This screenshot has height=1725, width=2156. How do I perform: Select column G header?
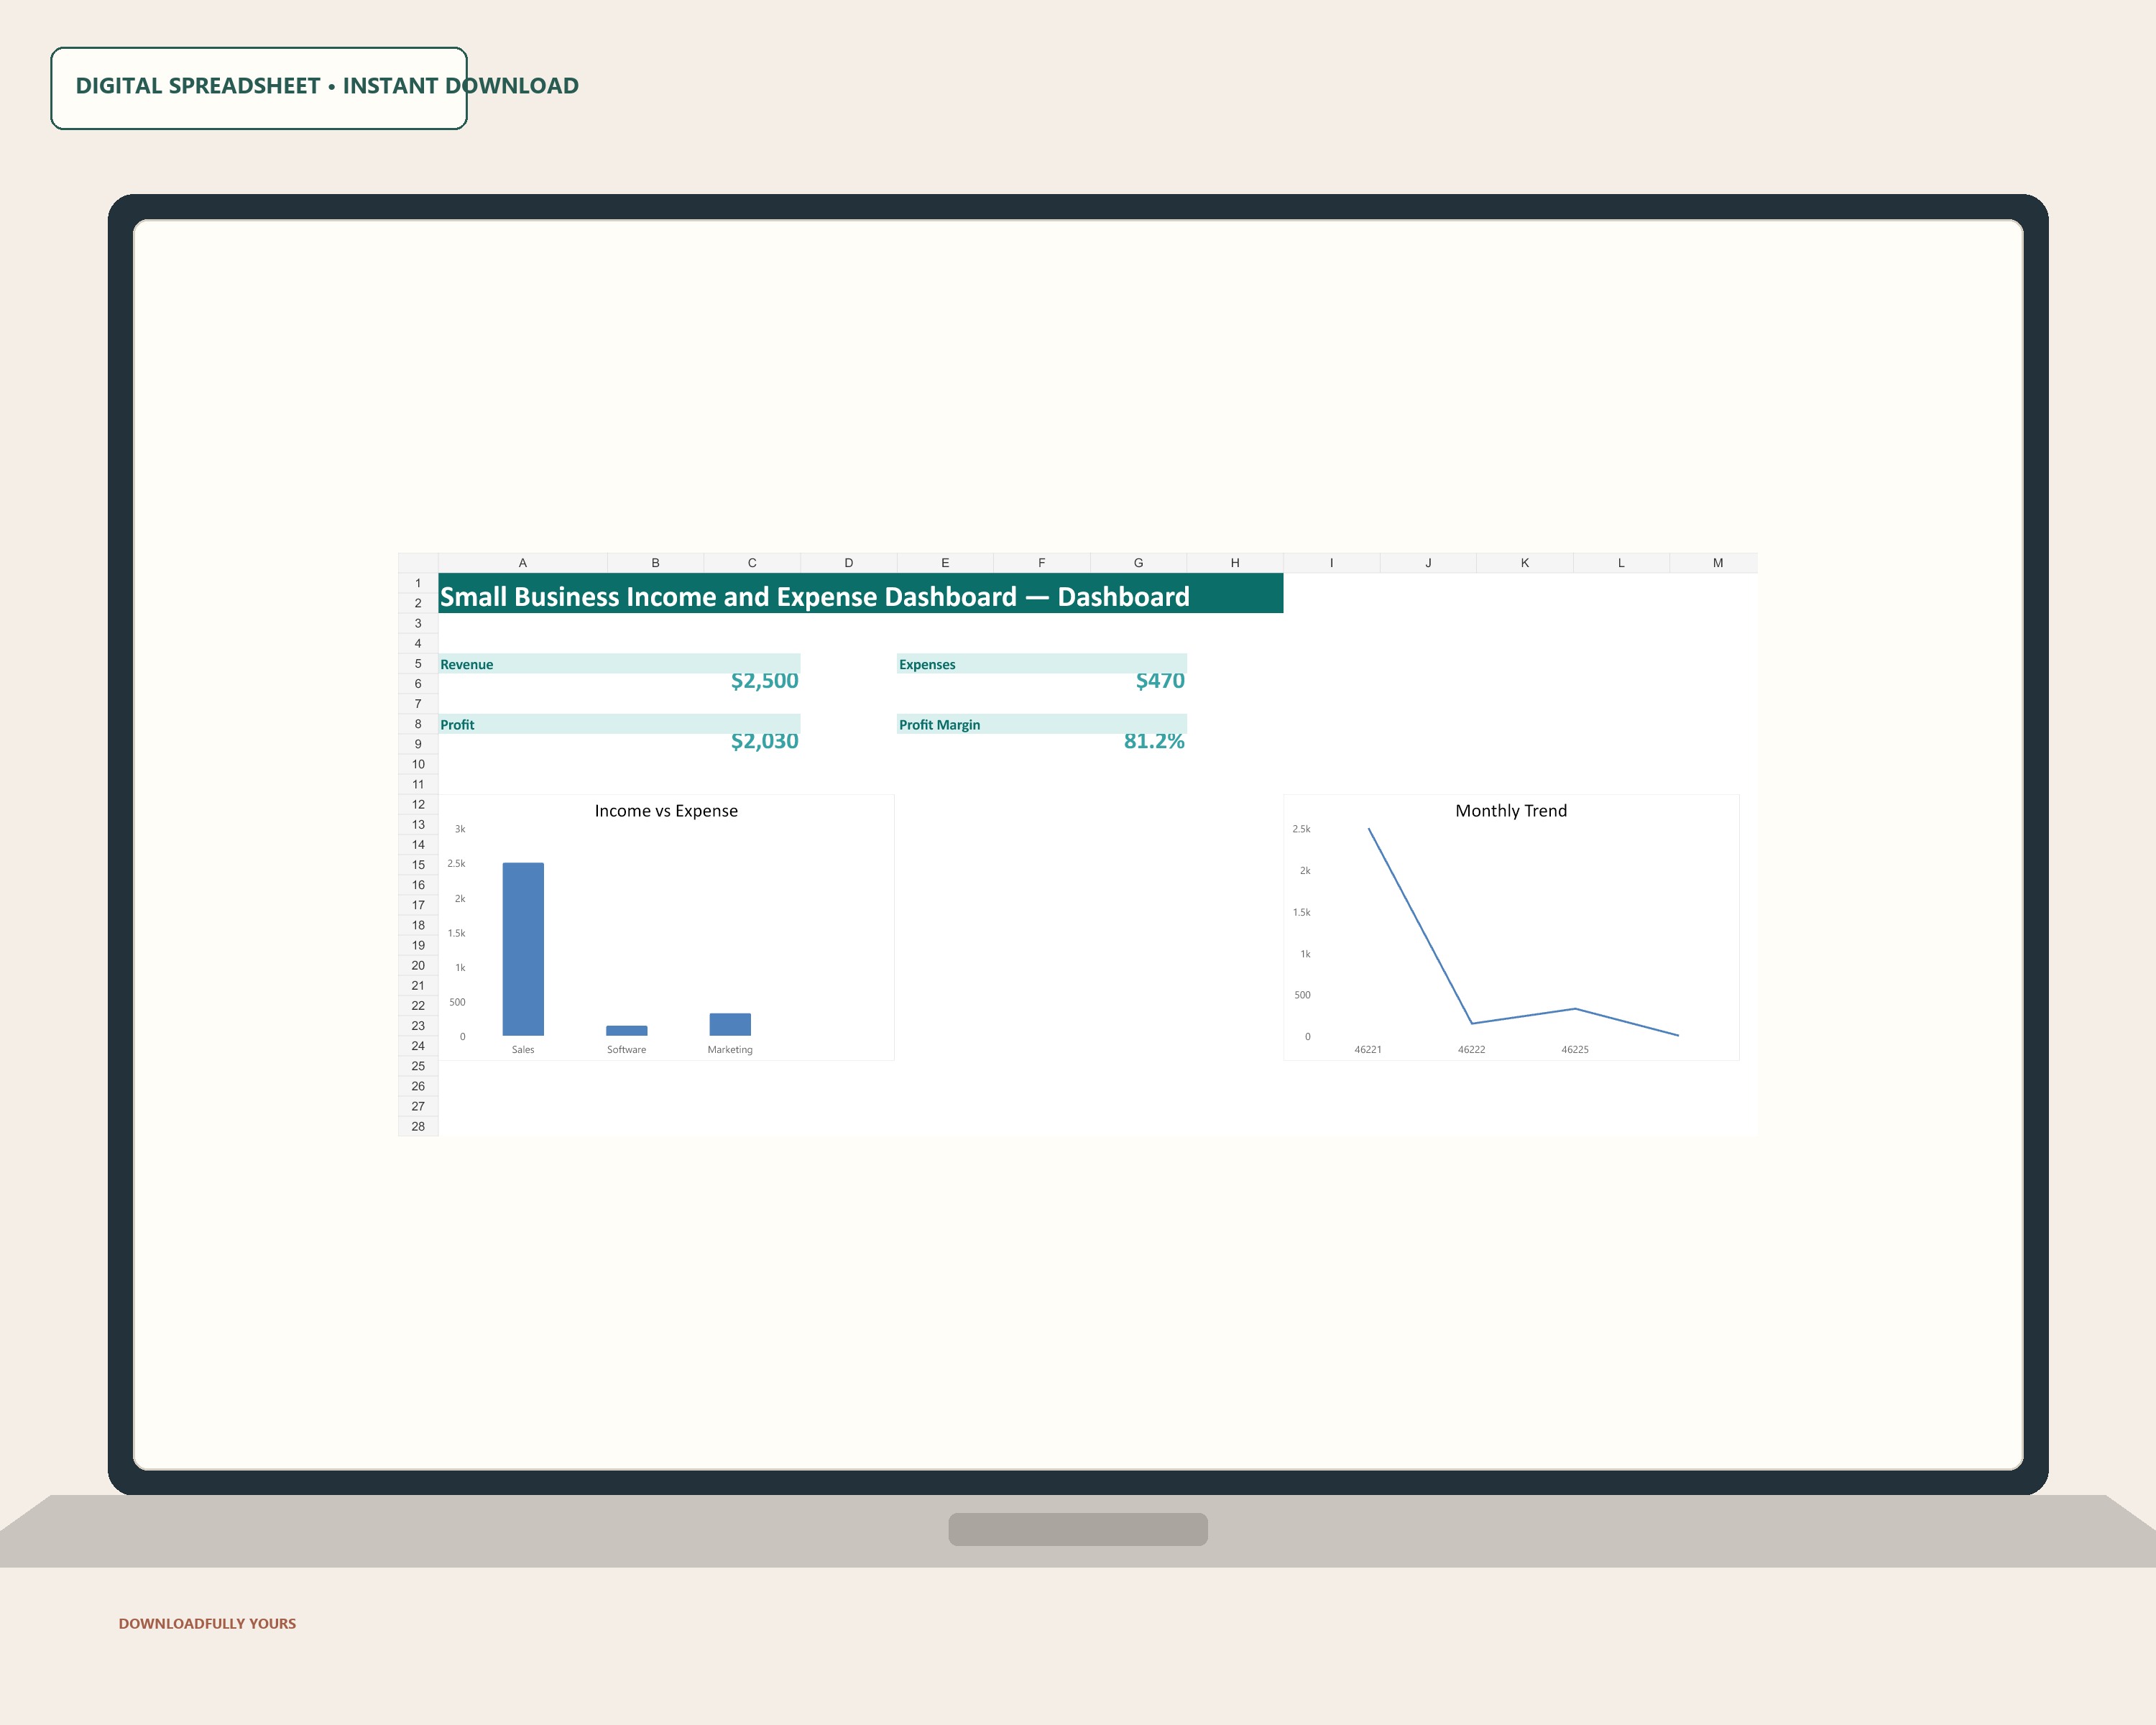1138,563
